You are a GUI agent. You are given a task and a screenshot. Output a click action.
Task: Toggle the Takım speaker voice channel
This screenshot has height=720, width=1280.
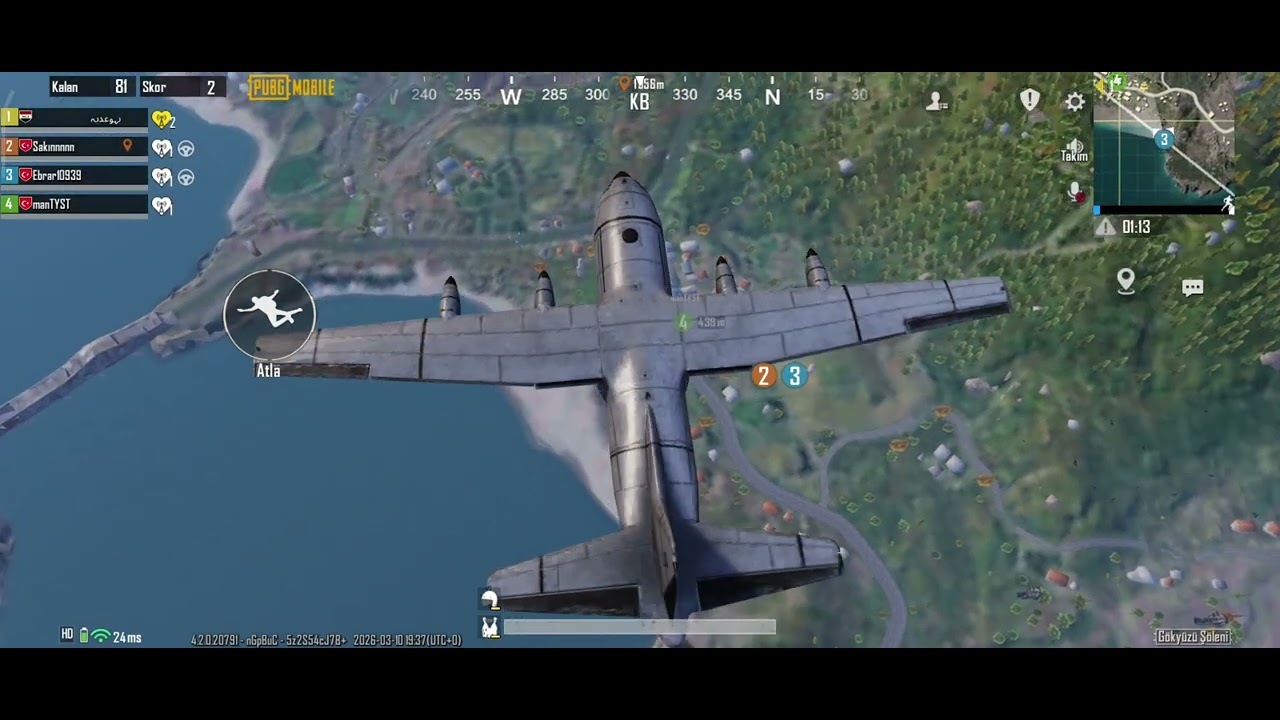1075,148
